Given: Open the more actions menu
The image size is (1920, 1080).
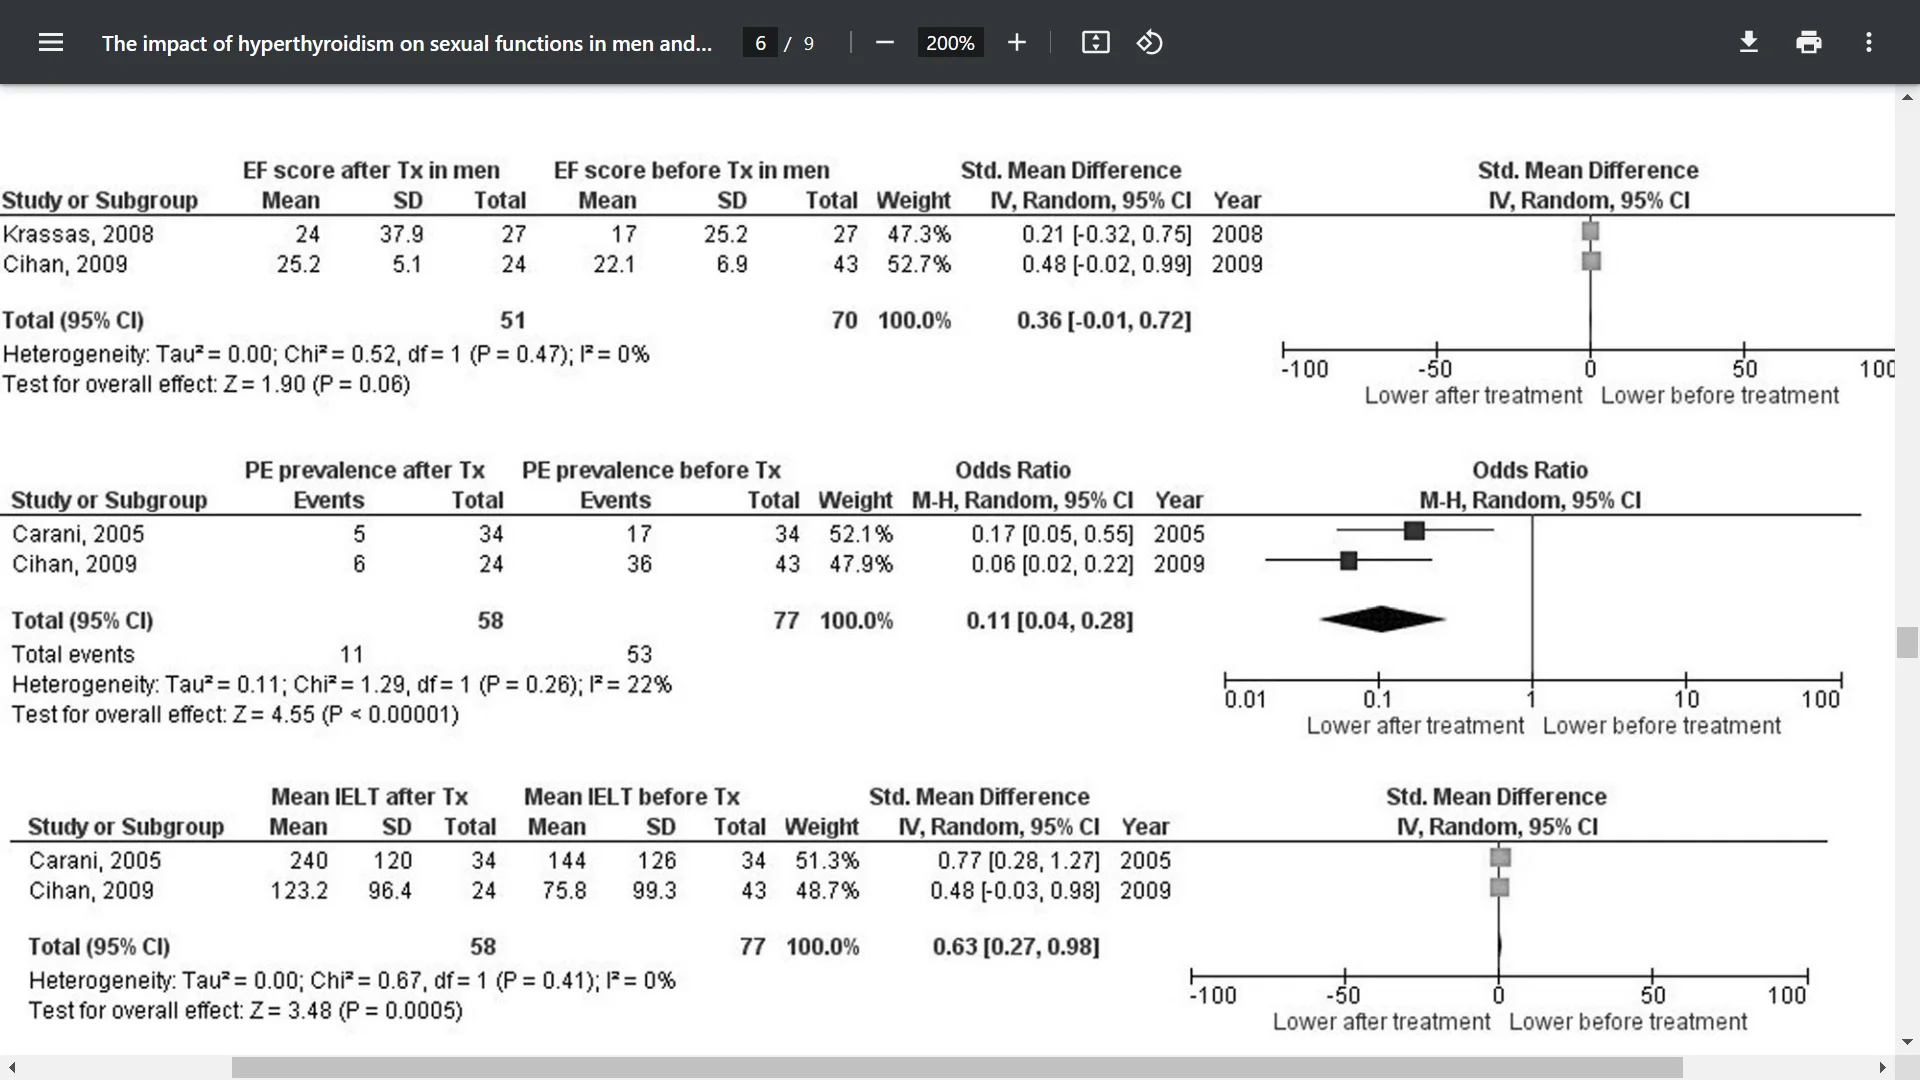Looking at the screenshot, I should [x=1869, y=43].
